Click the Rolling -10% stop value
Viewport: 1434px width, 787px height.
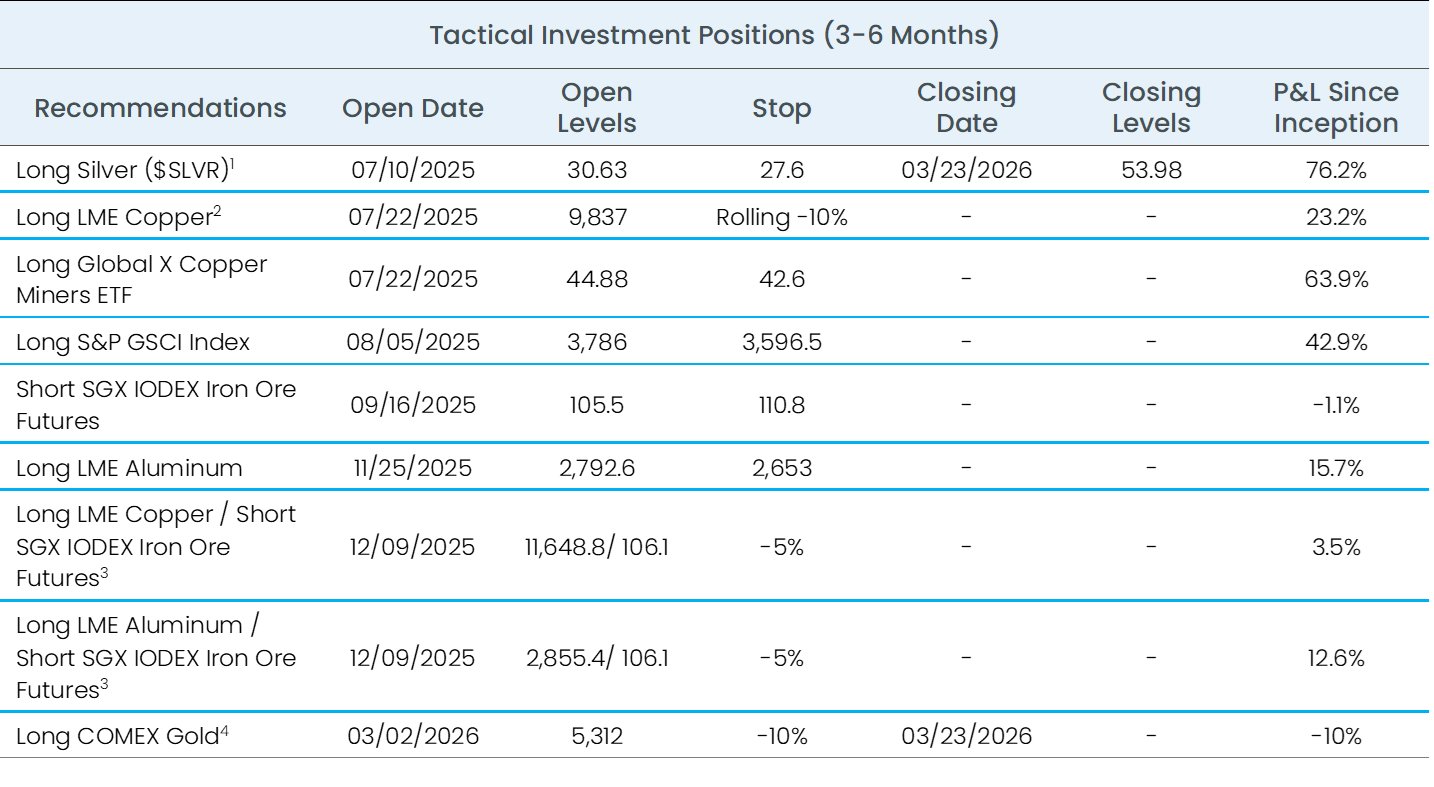(x=782, y=217)
